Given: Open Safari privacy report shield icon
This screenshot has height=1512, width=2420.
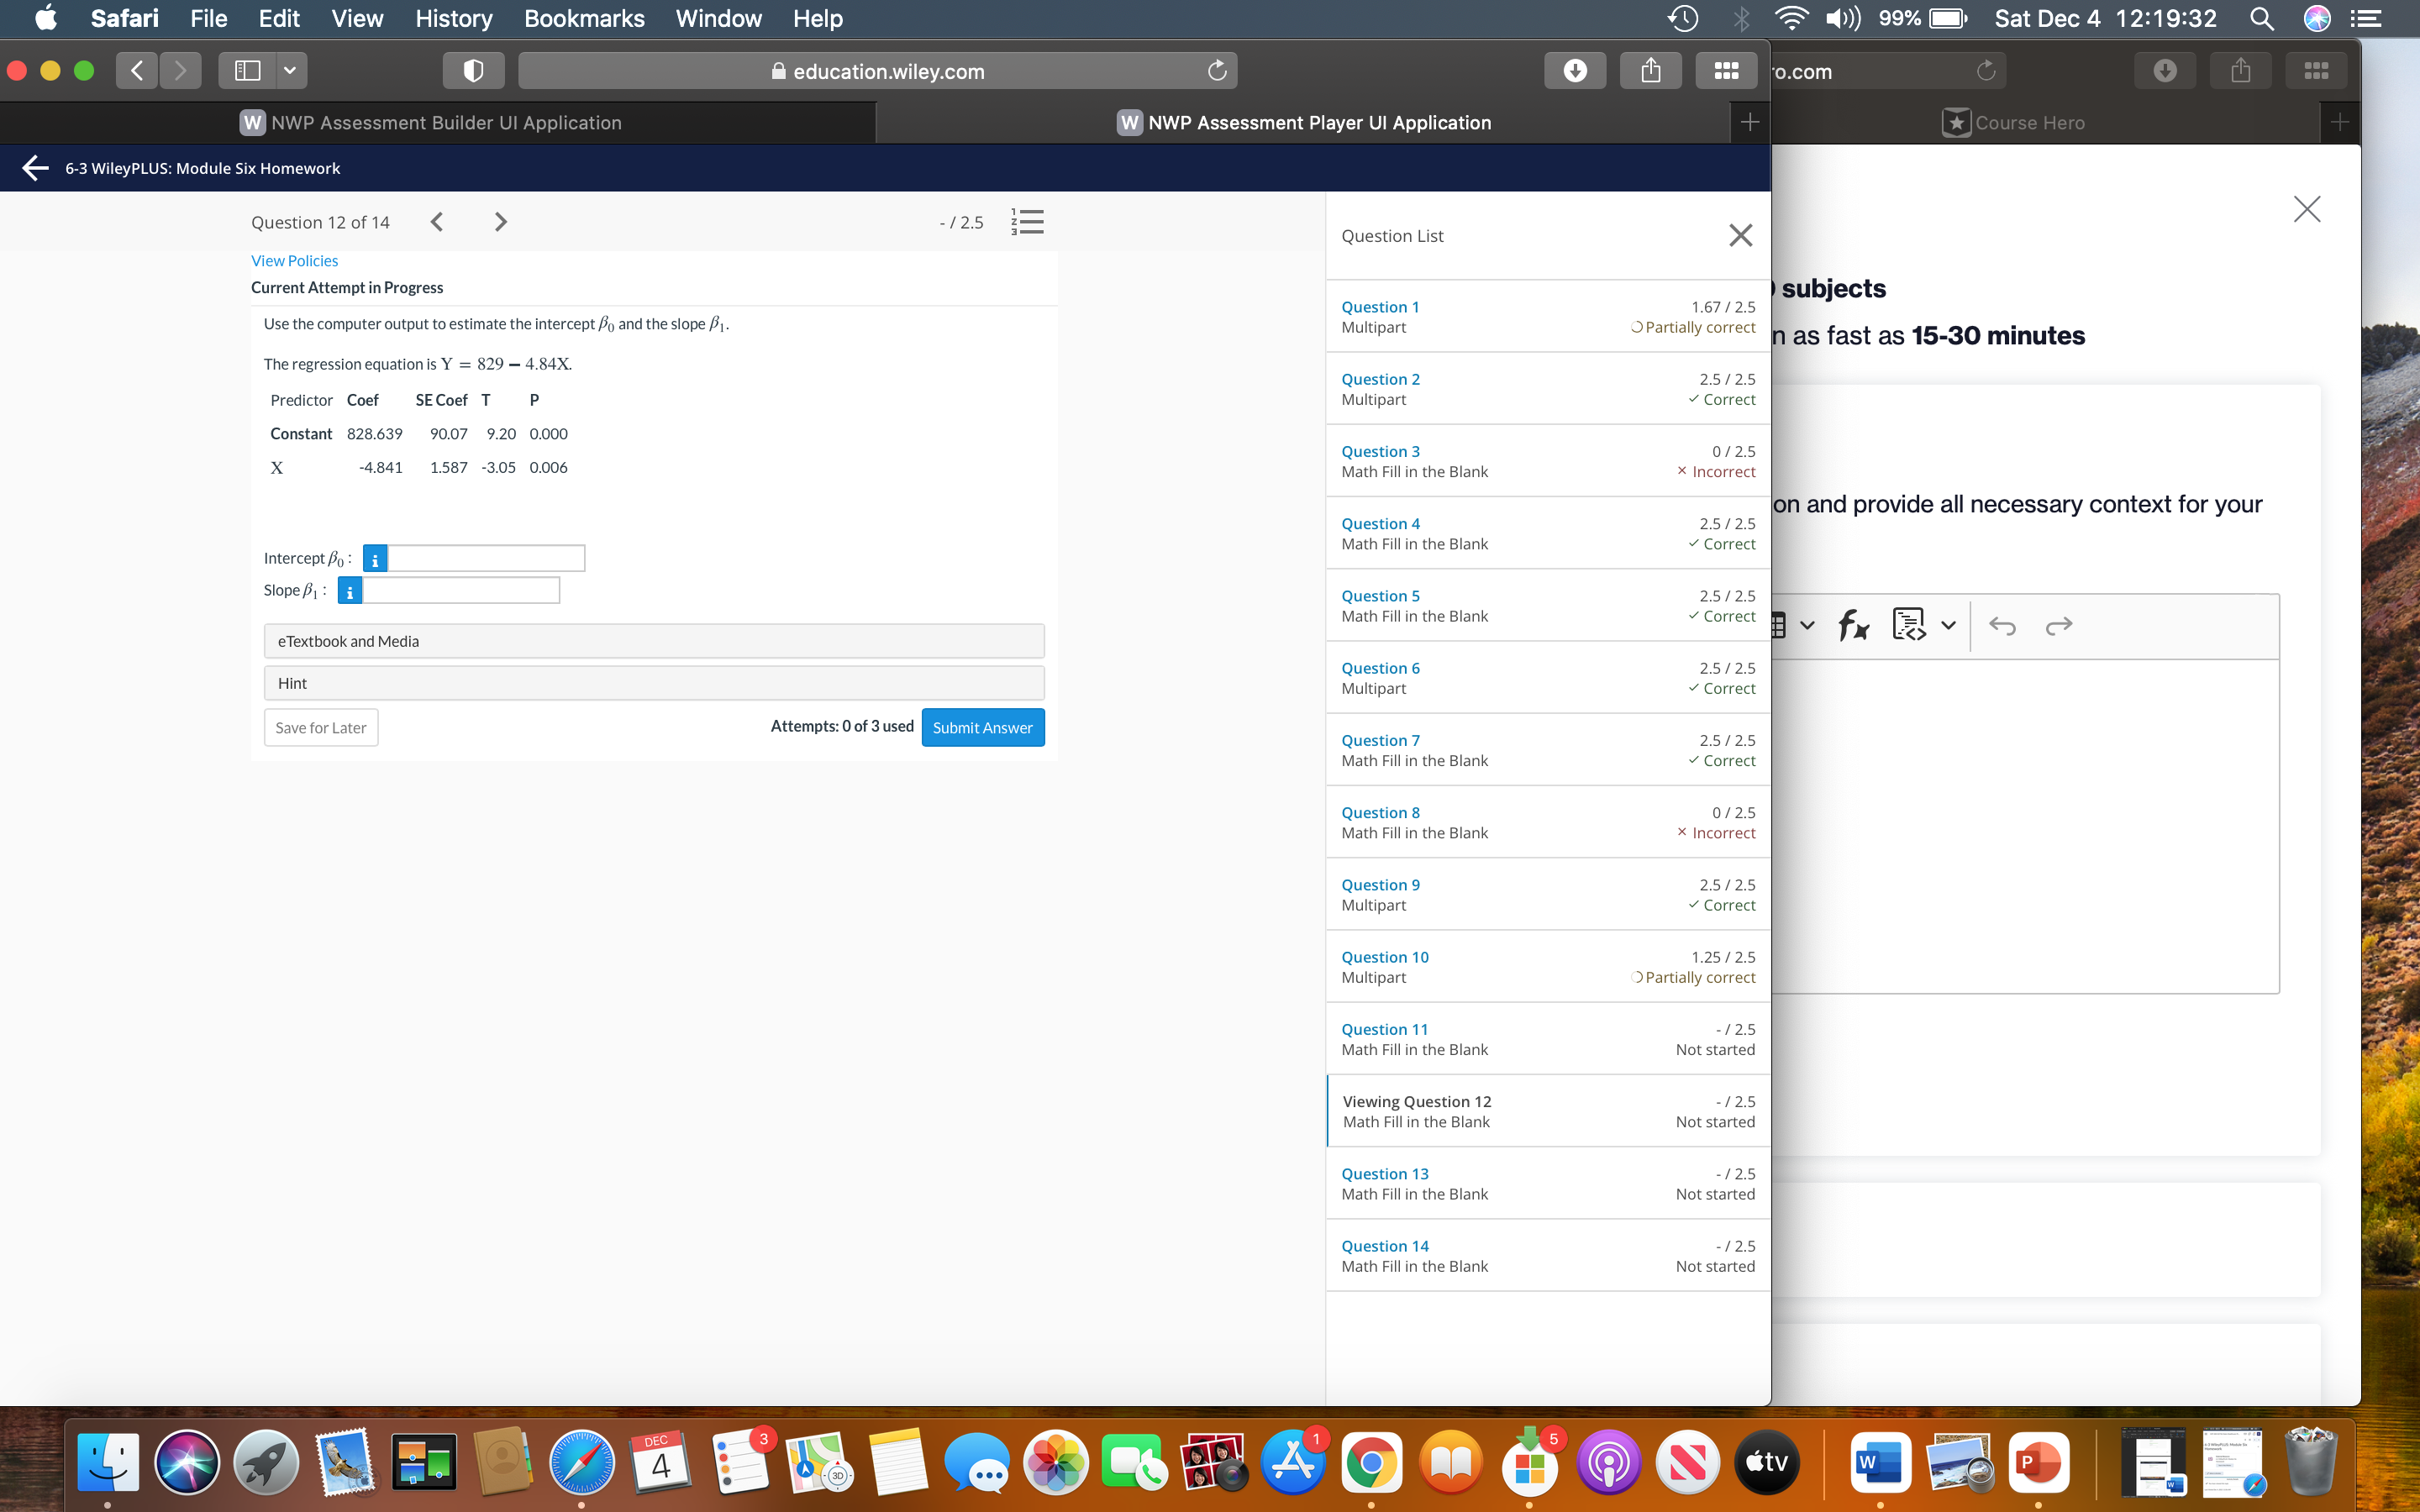Looking at the screenshot, I should point(473,71).
